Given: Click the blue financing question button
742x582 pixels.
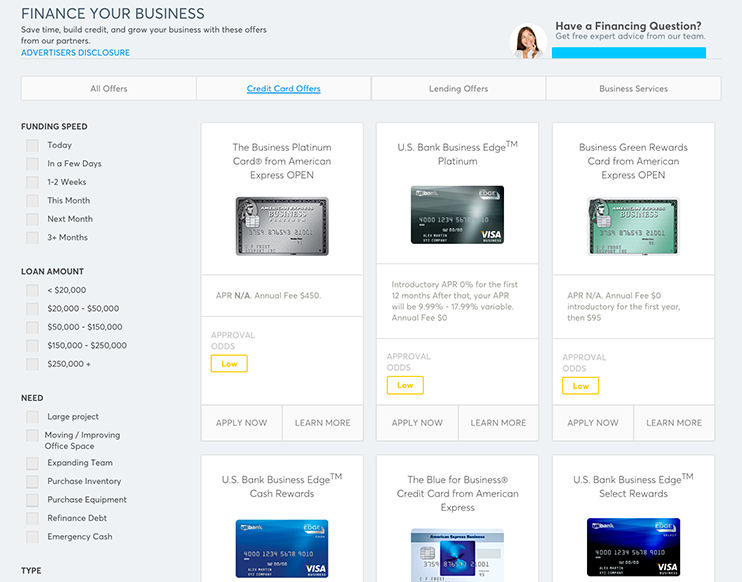Looking at the screenshot, I should (628, 53).
